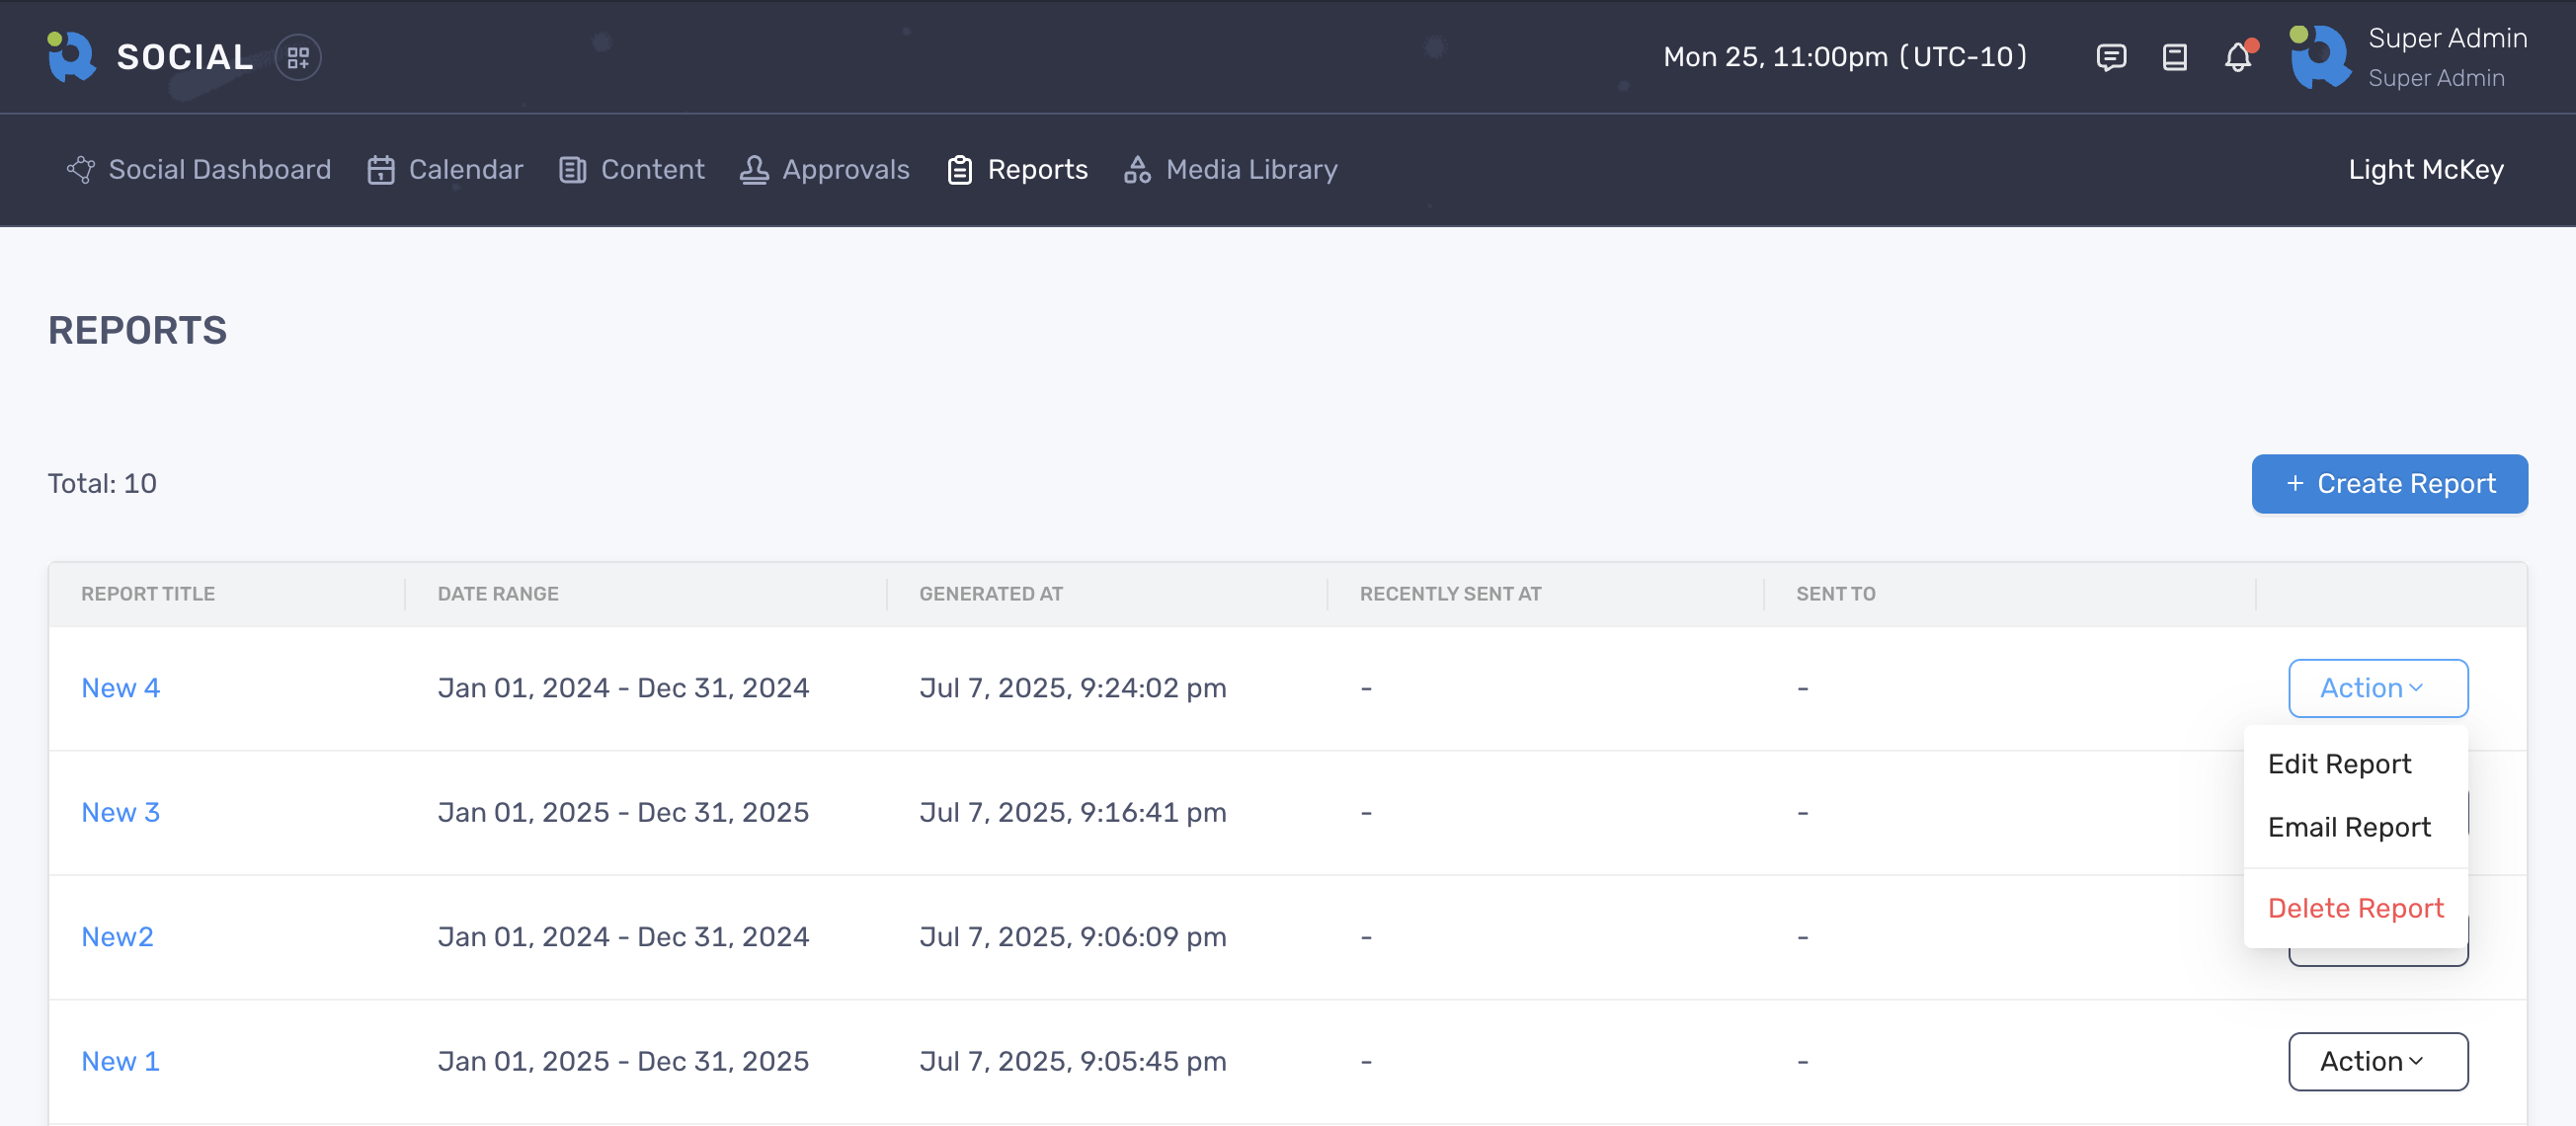The height and width of the screenshot is (1126, 2576).
Task: Click the Create Report button
Action: (x=2389, y=484)
